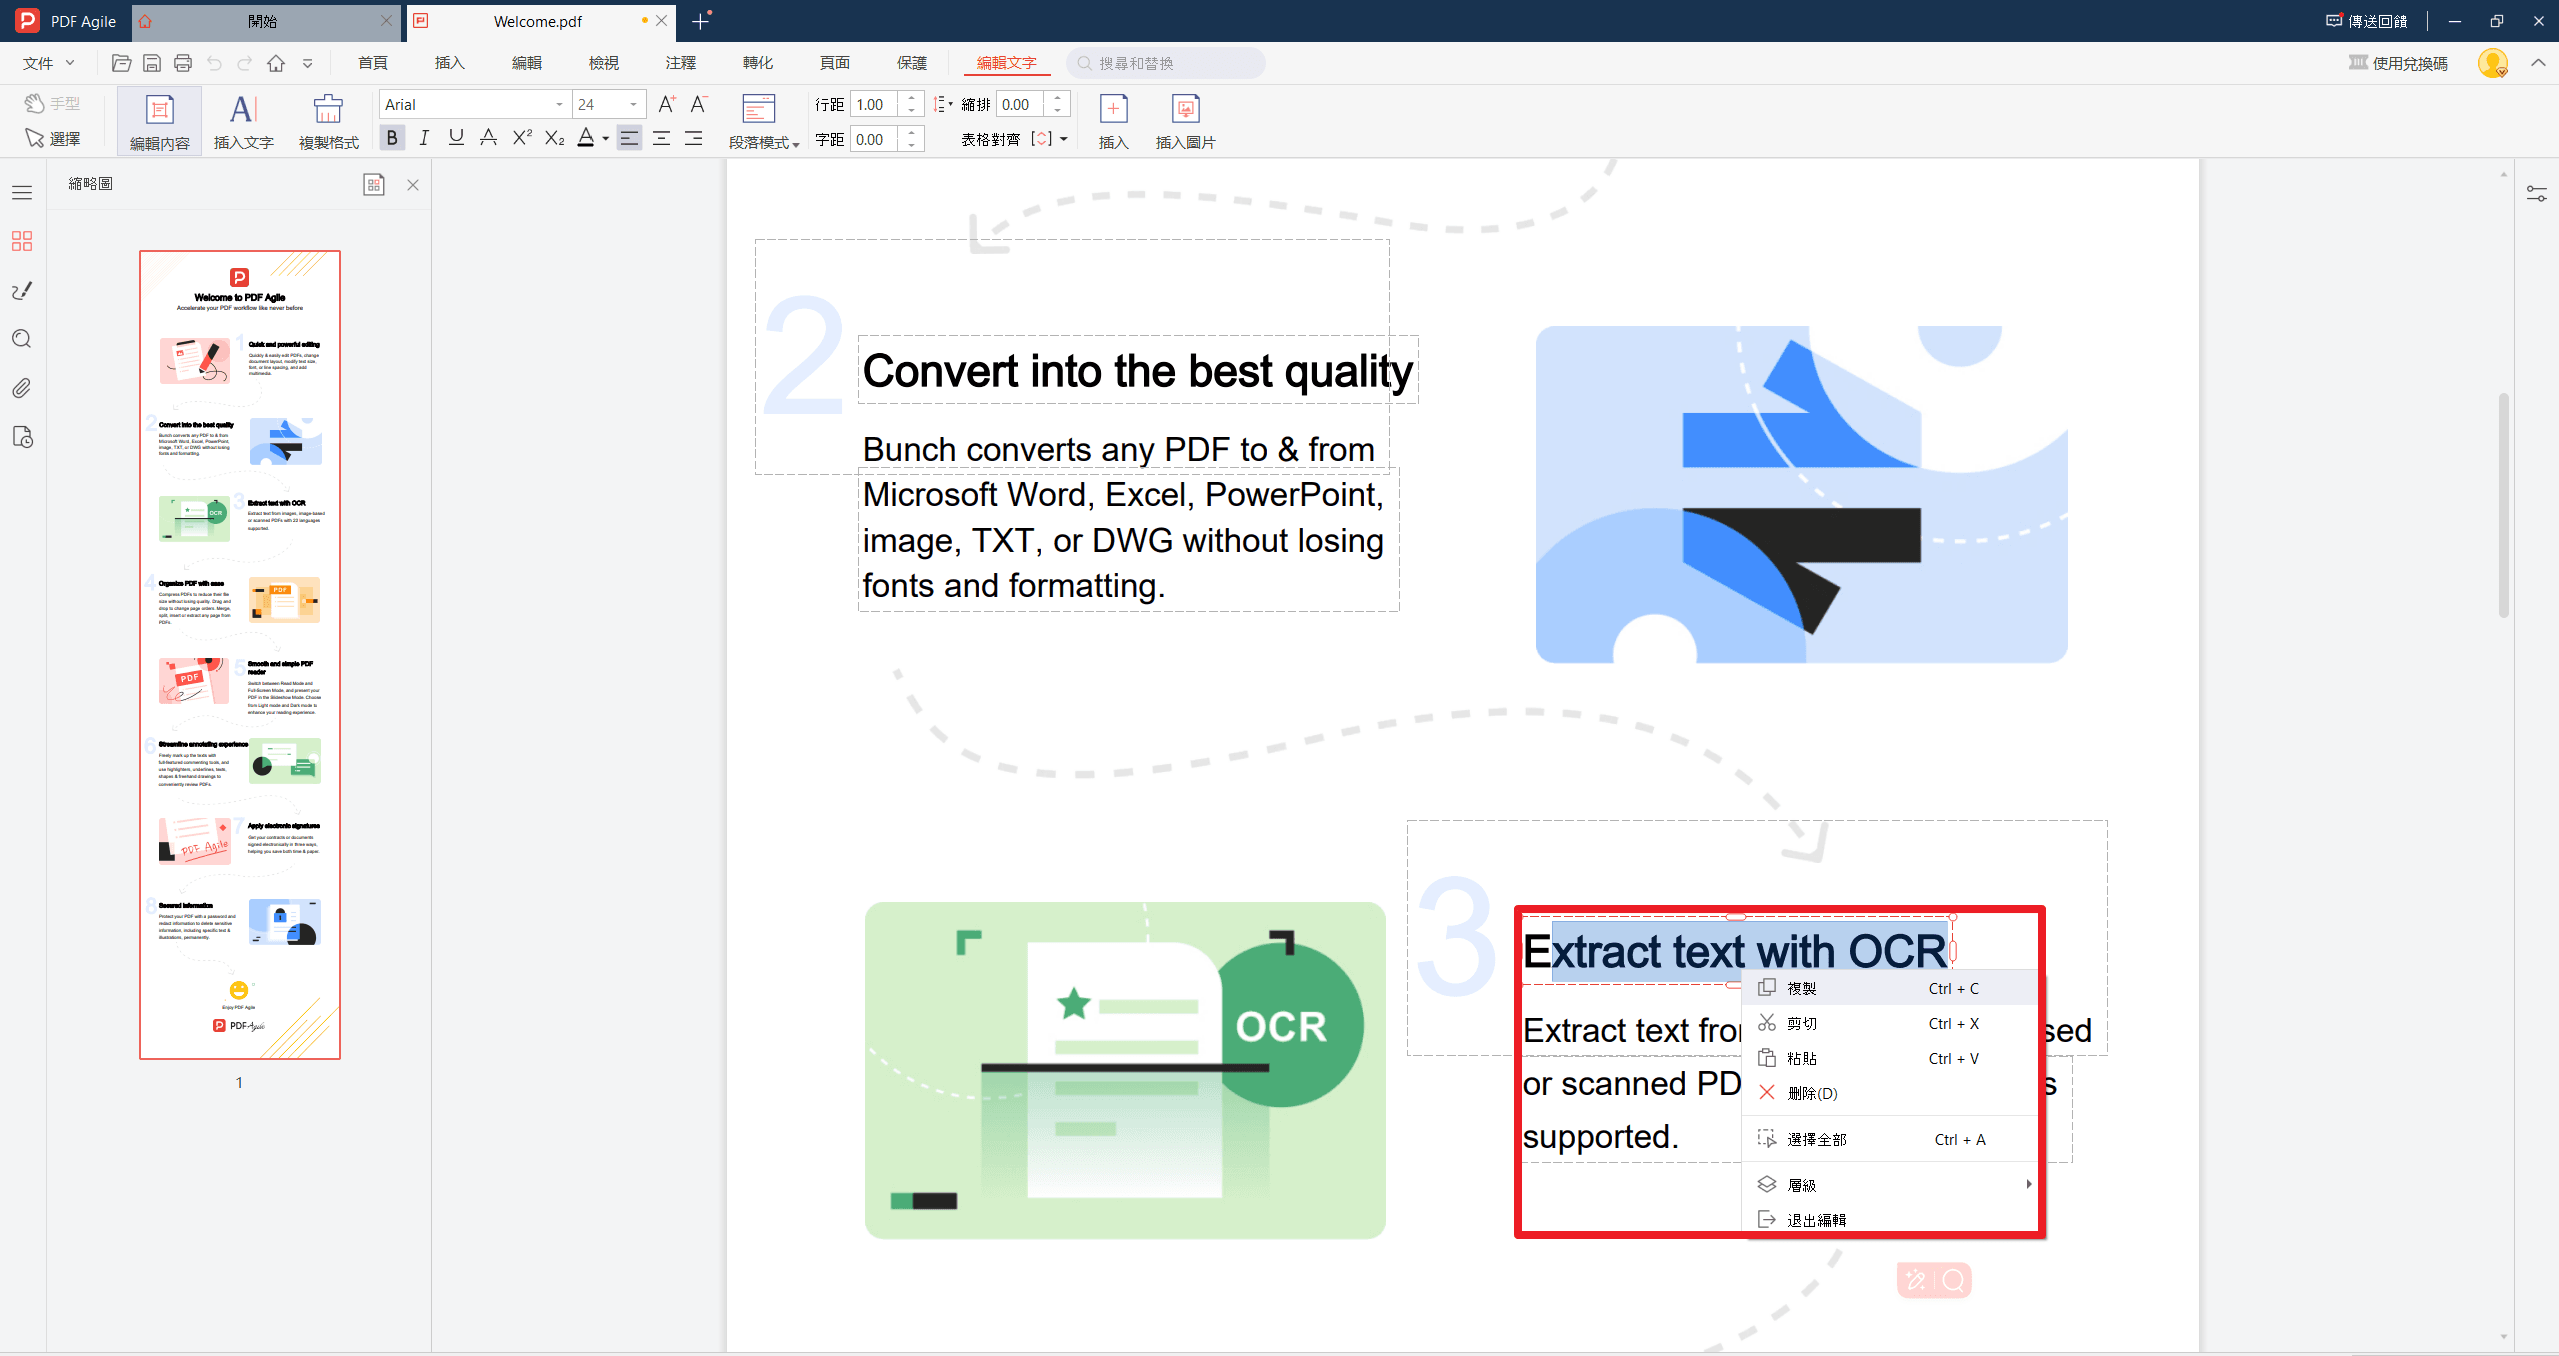Open right-side properties settings icon
The image size is (2559, 1356).
coord(2536,193)
